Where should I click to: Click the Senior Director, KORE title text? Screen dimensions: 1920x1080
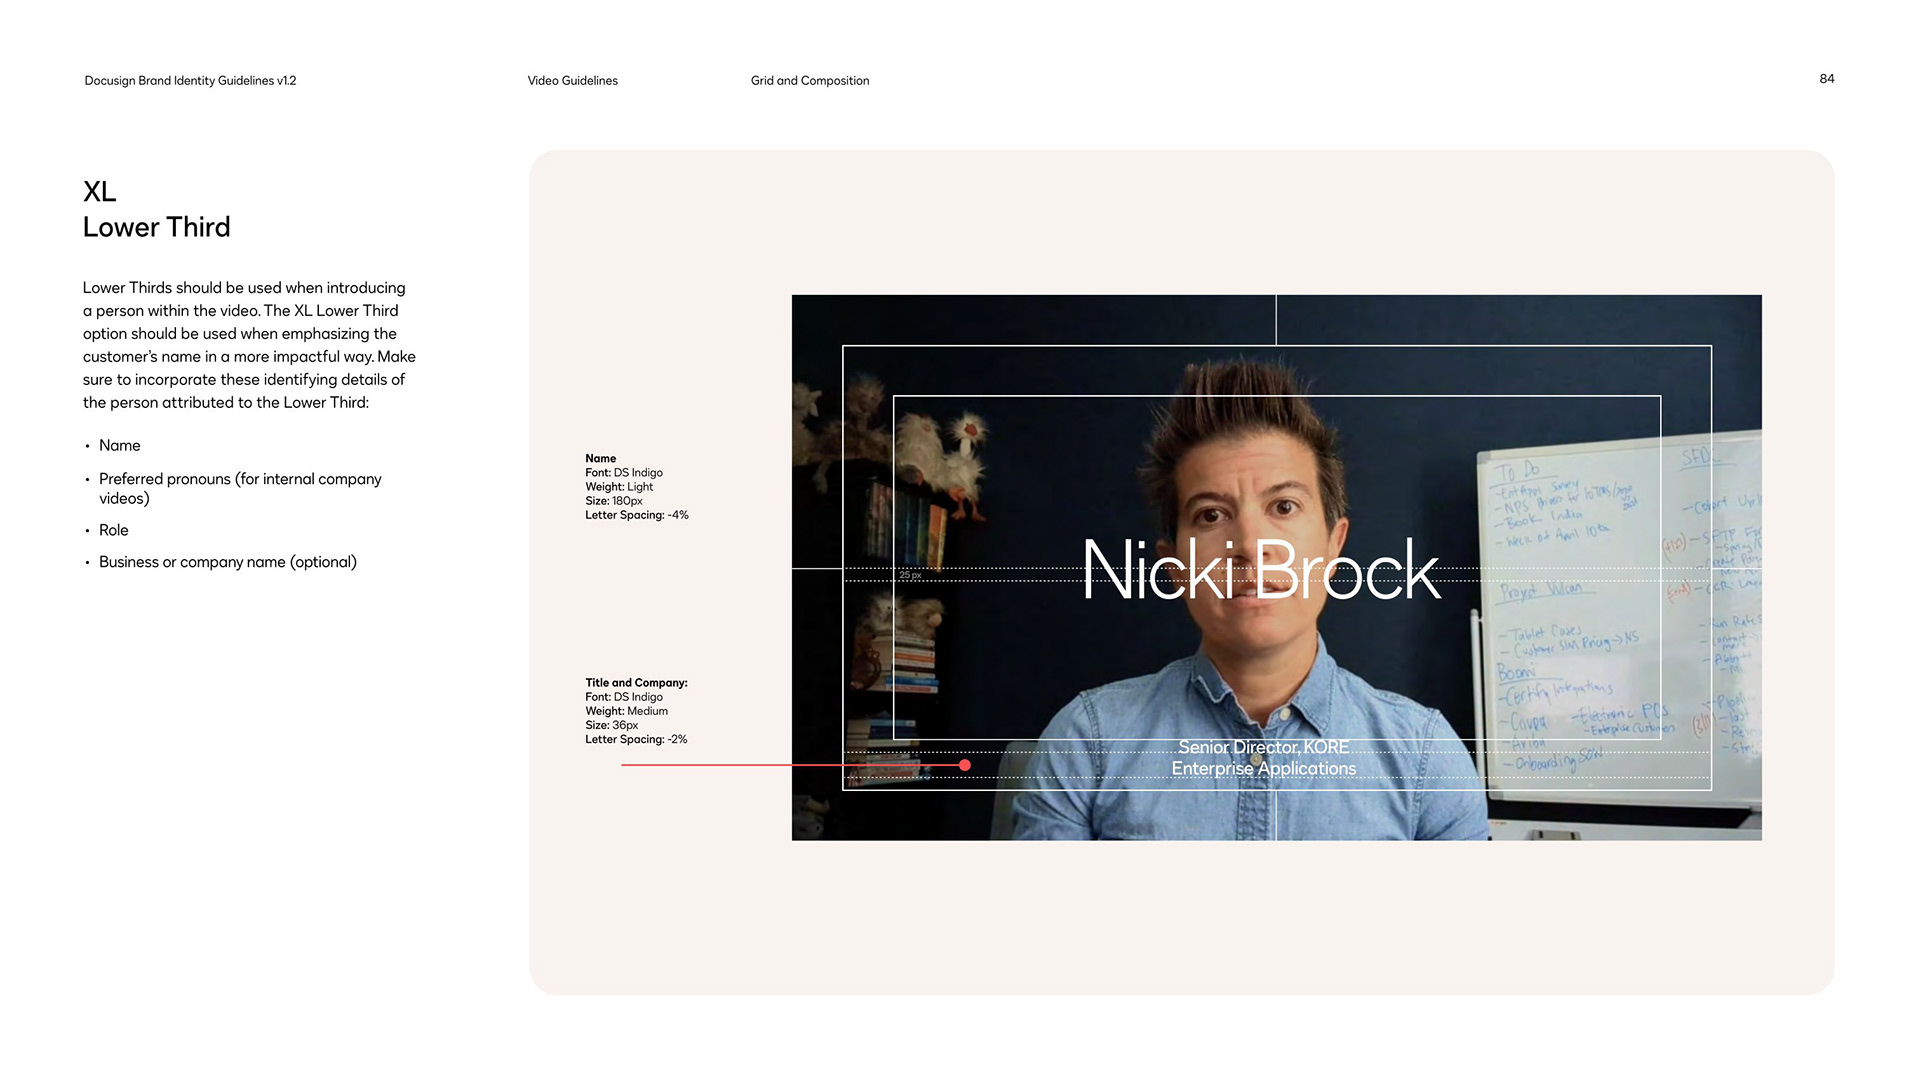coord(1263,747)
